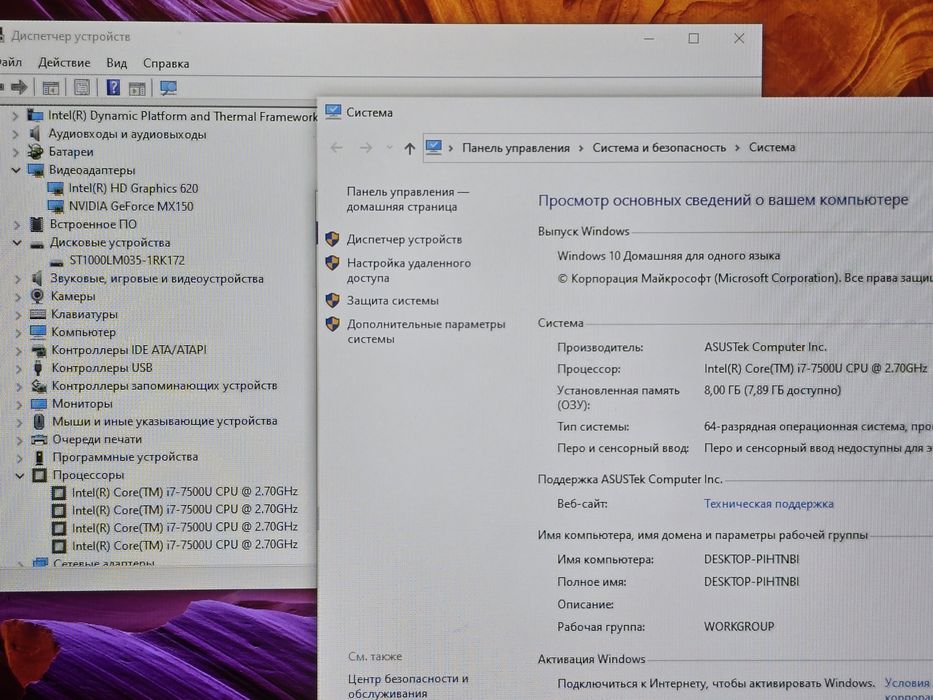This screenshot has width=933, height=700.
Task: Click the computer icon in the address bar
Action: 434,147
